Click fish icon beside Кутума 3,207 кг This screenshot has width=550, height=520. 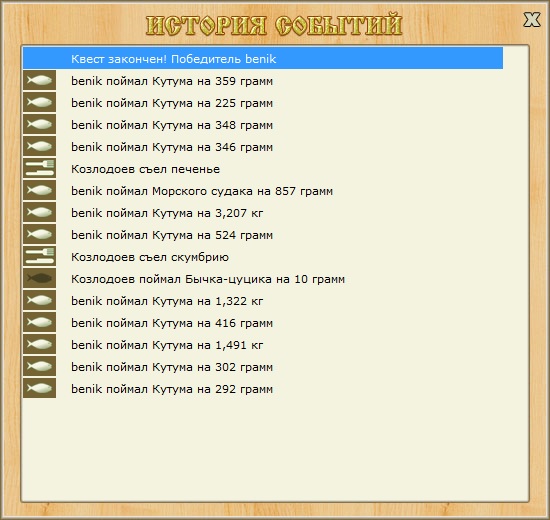click(x=39, y=212)
